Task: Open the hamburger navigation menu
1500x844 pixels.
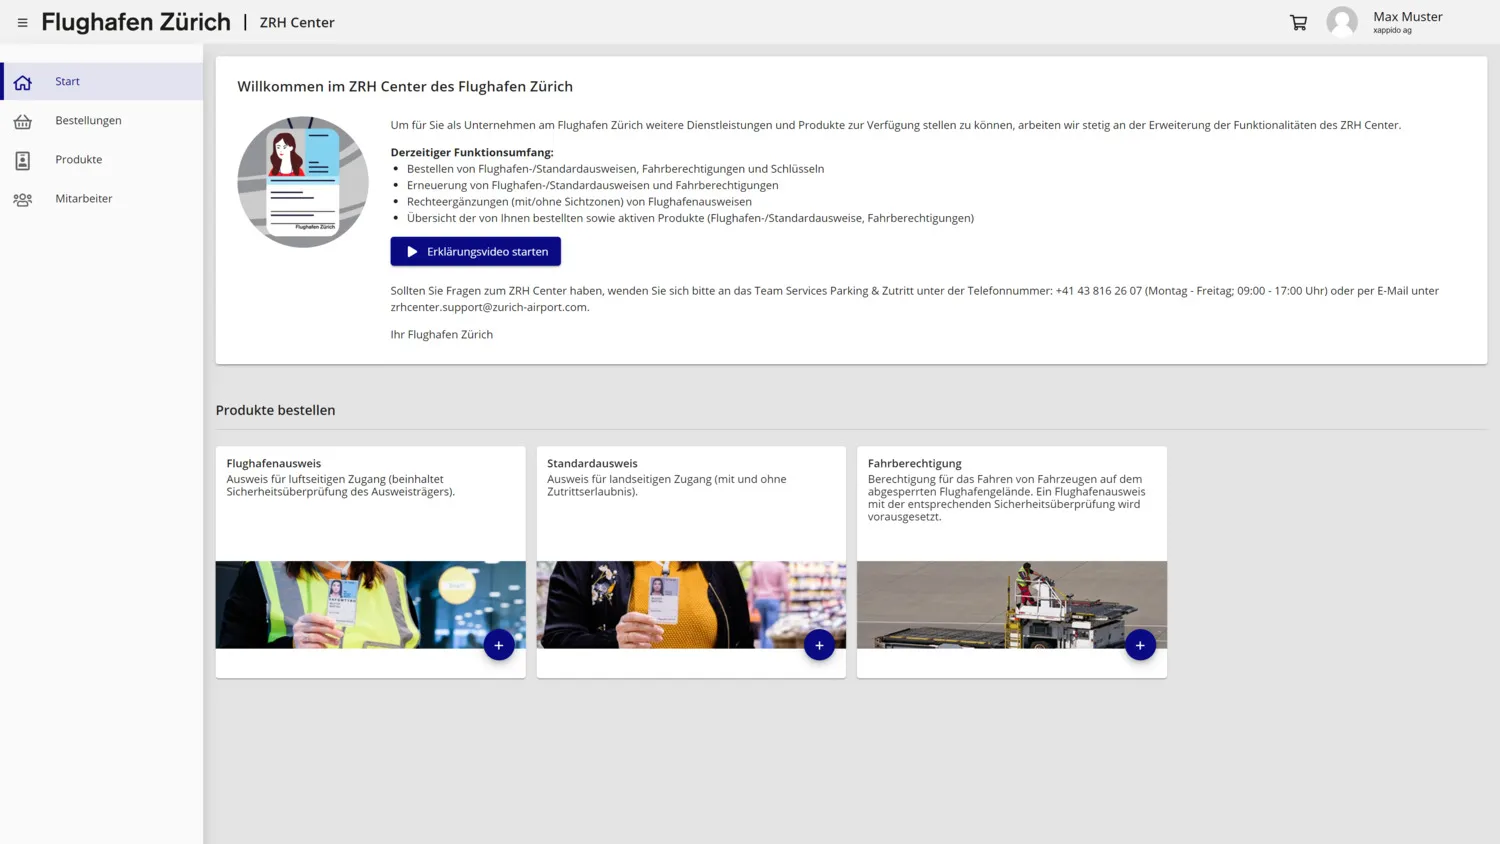Action: coord(22,22)
